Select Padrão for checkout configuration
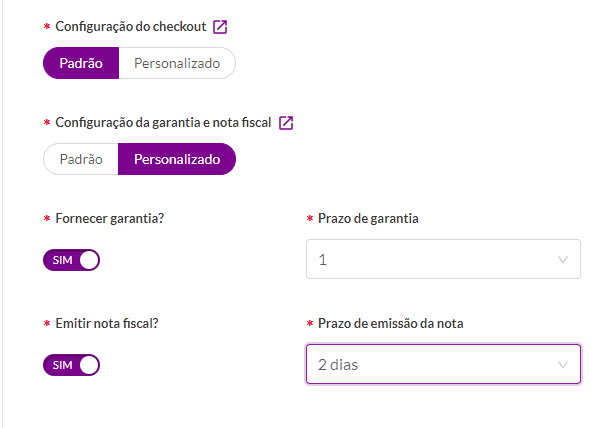The image size is (610, 428). (81, 63)
